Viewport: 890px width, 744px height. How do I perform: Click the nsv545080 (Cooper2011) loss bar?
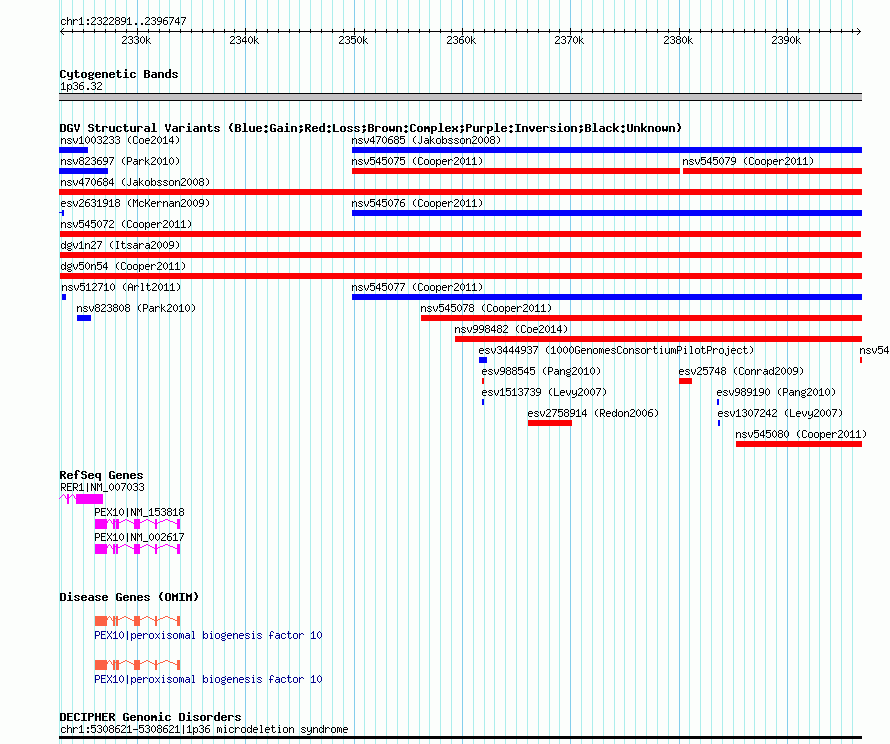(x=799, y=444)
